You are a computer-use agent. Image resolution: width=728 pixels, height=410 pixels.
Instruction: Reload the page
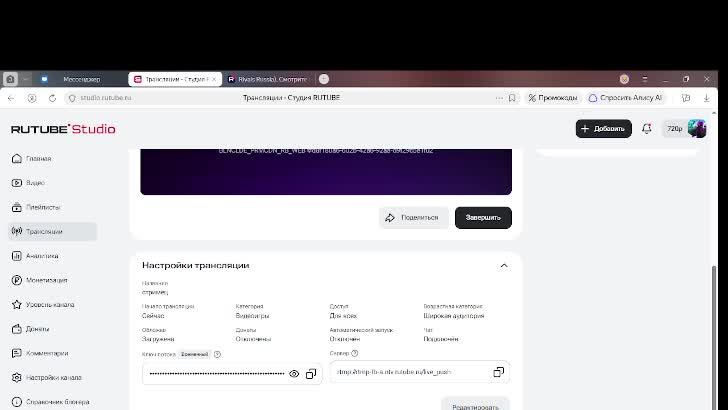[x=52, y=98]
